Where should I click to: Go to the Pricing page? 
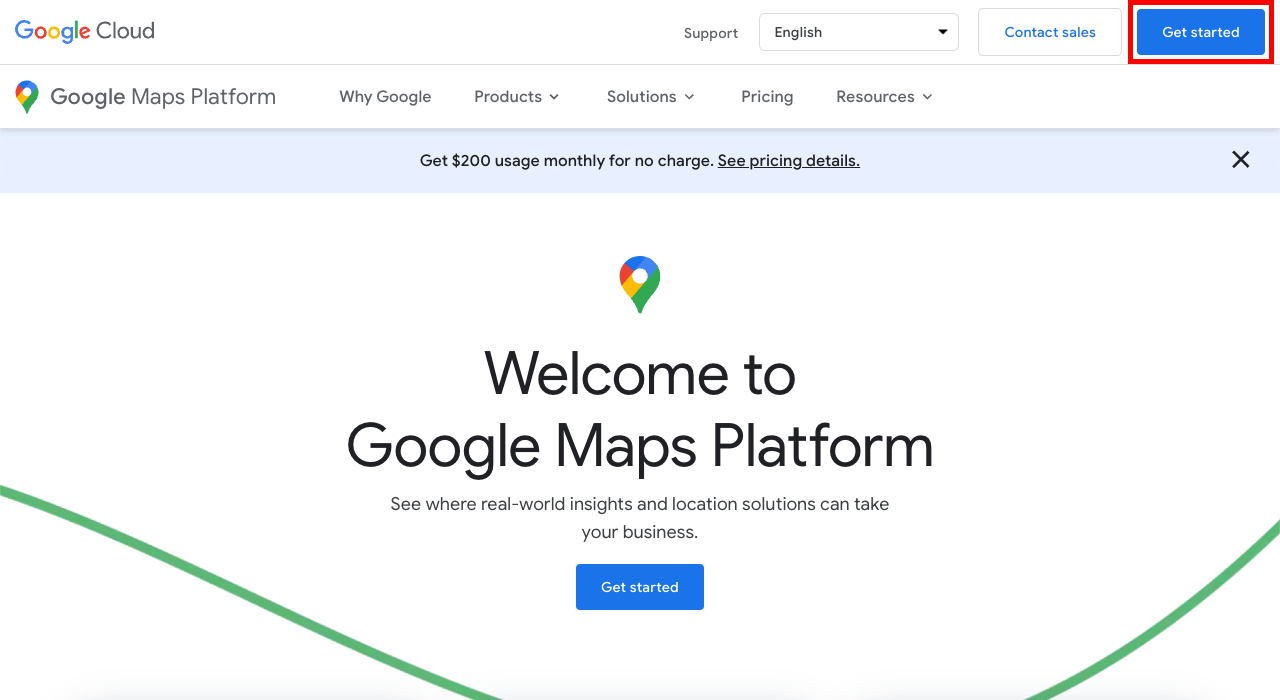point(767,97)
